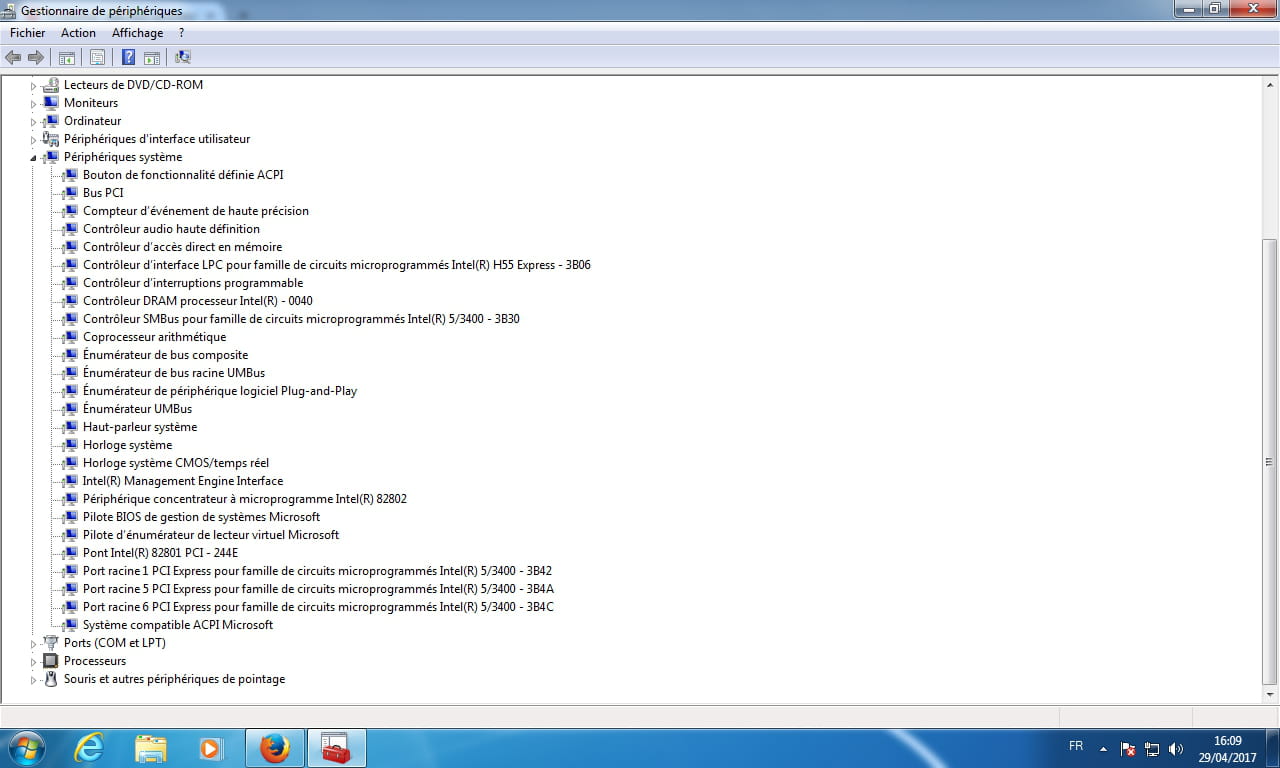Screen dimensions: 1280x768
Task: Open the Action menu
Action: (x=78, y=33)
